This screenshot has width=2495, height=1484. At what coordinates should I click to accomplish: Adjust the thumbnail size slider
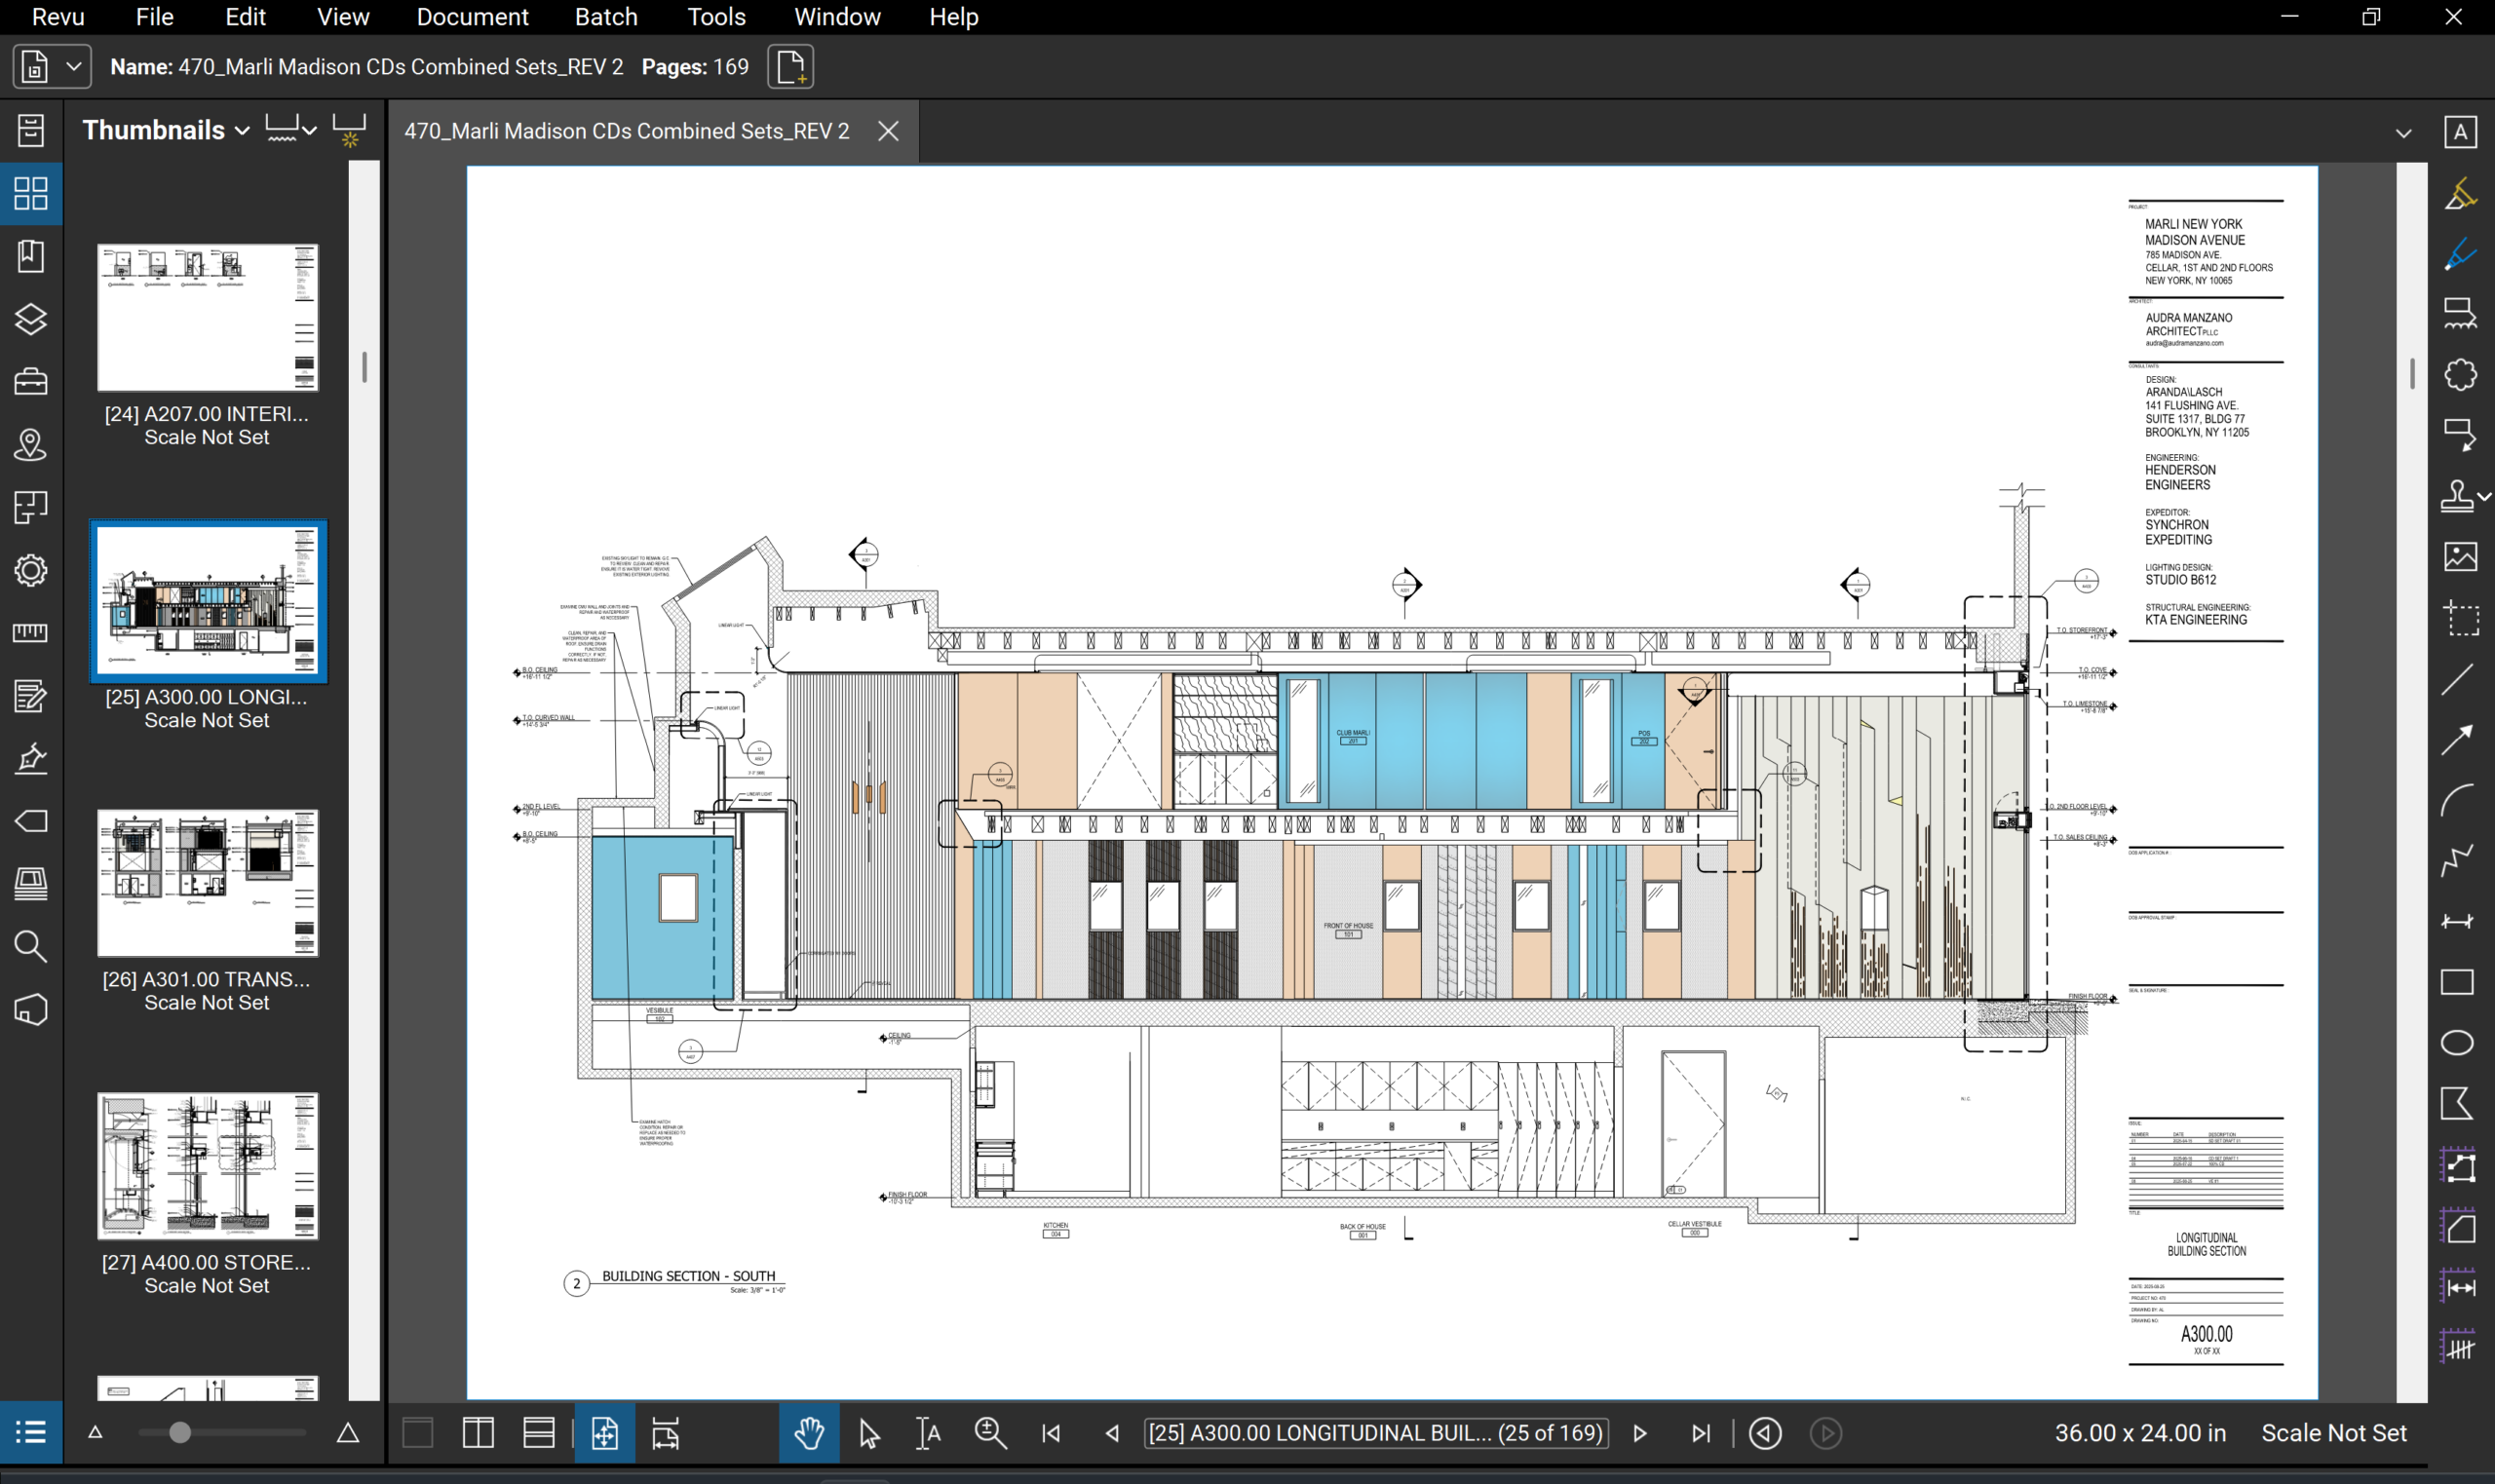(180, 1433)
